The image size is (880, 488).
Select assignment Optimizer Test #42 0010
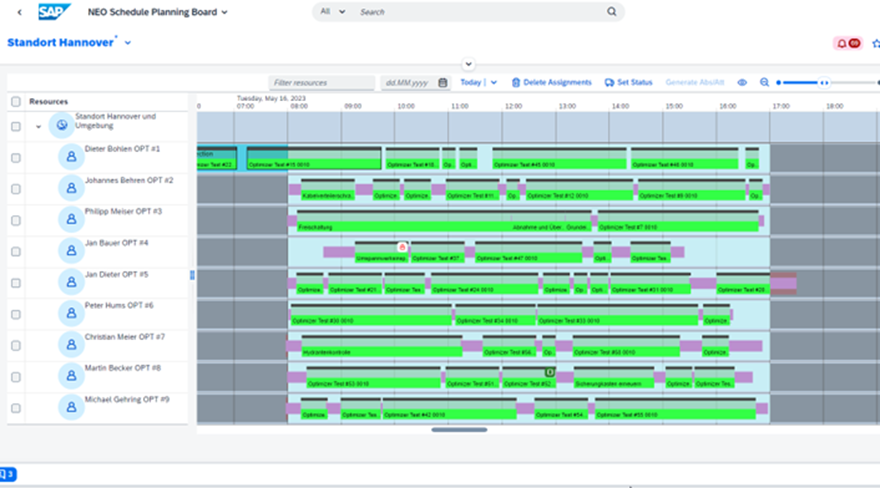[450, 409]
